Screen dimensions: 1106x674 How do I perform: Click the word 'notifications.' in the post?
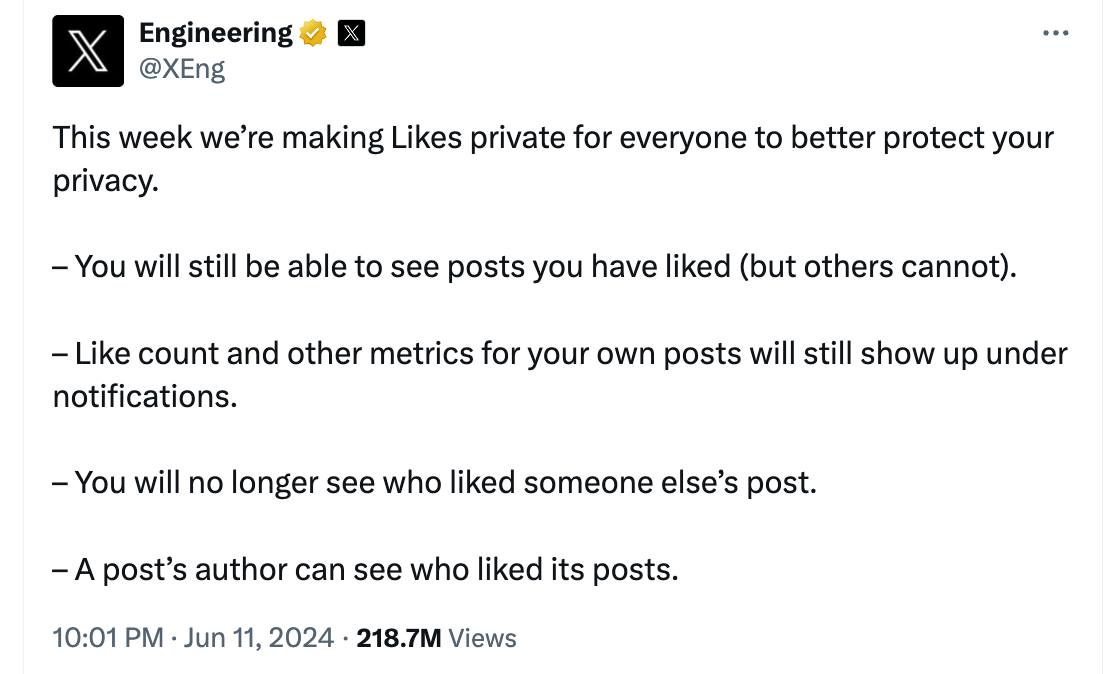point(145,396)
